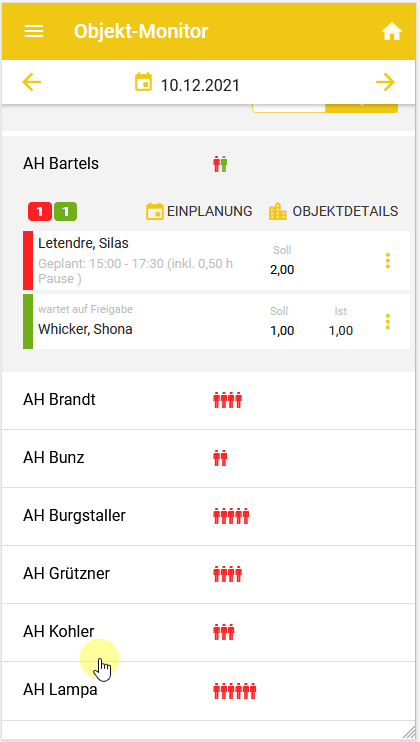Select the AH Lampa row
Image resolution: width=420 pixels, height=742 pixels.
[x=209, y=691]
